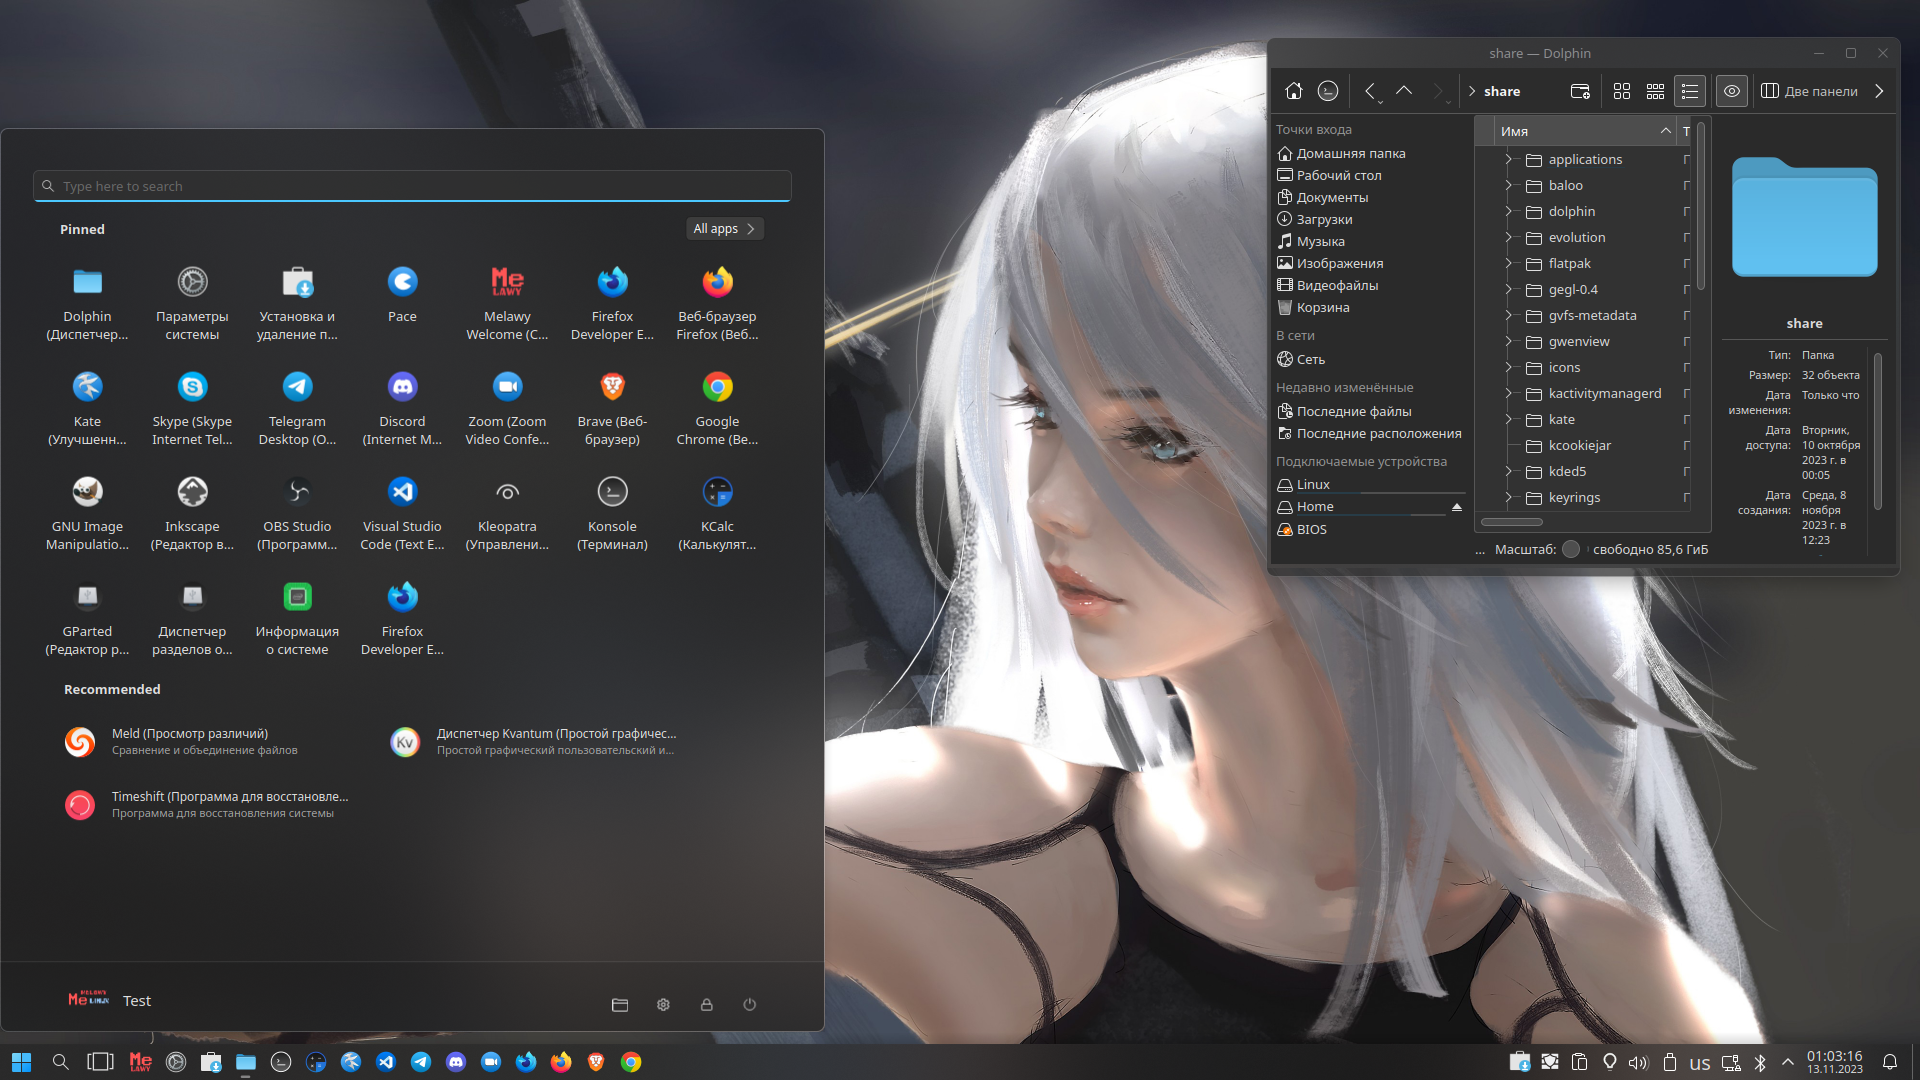This screenshot has width=1920, height=1080.
Task: Expand the gwenview folder tree
Action: 1508,341
